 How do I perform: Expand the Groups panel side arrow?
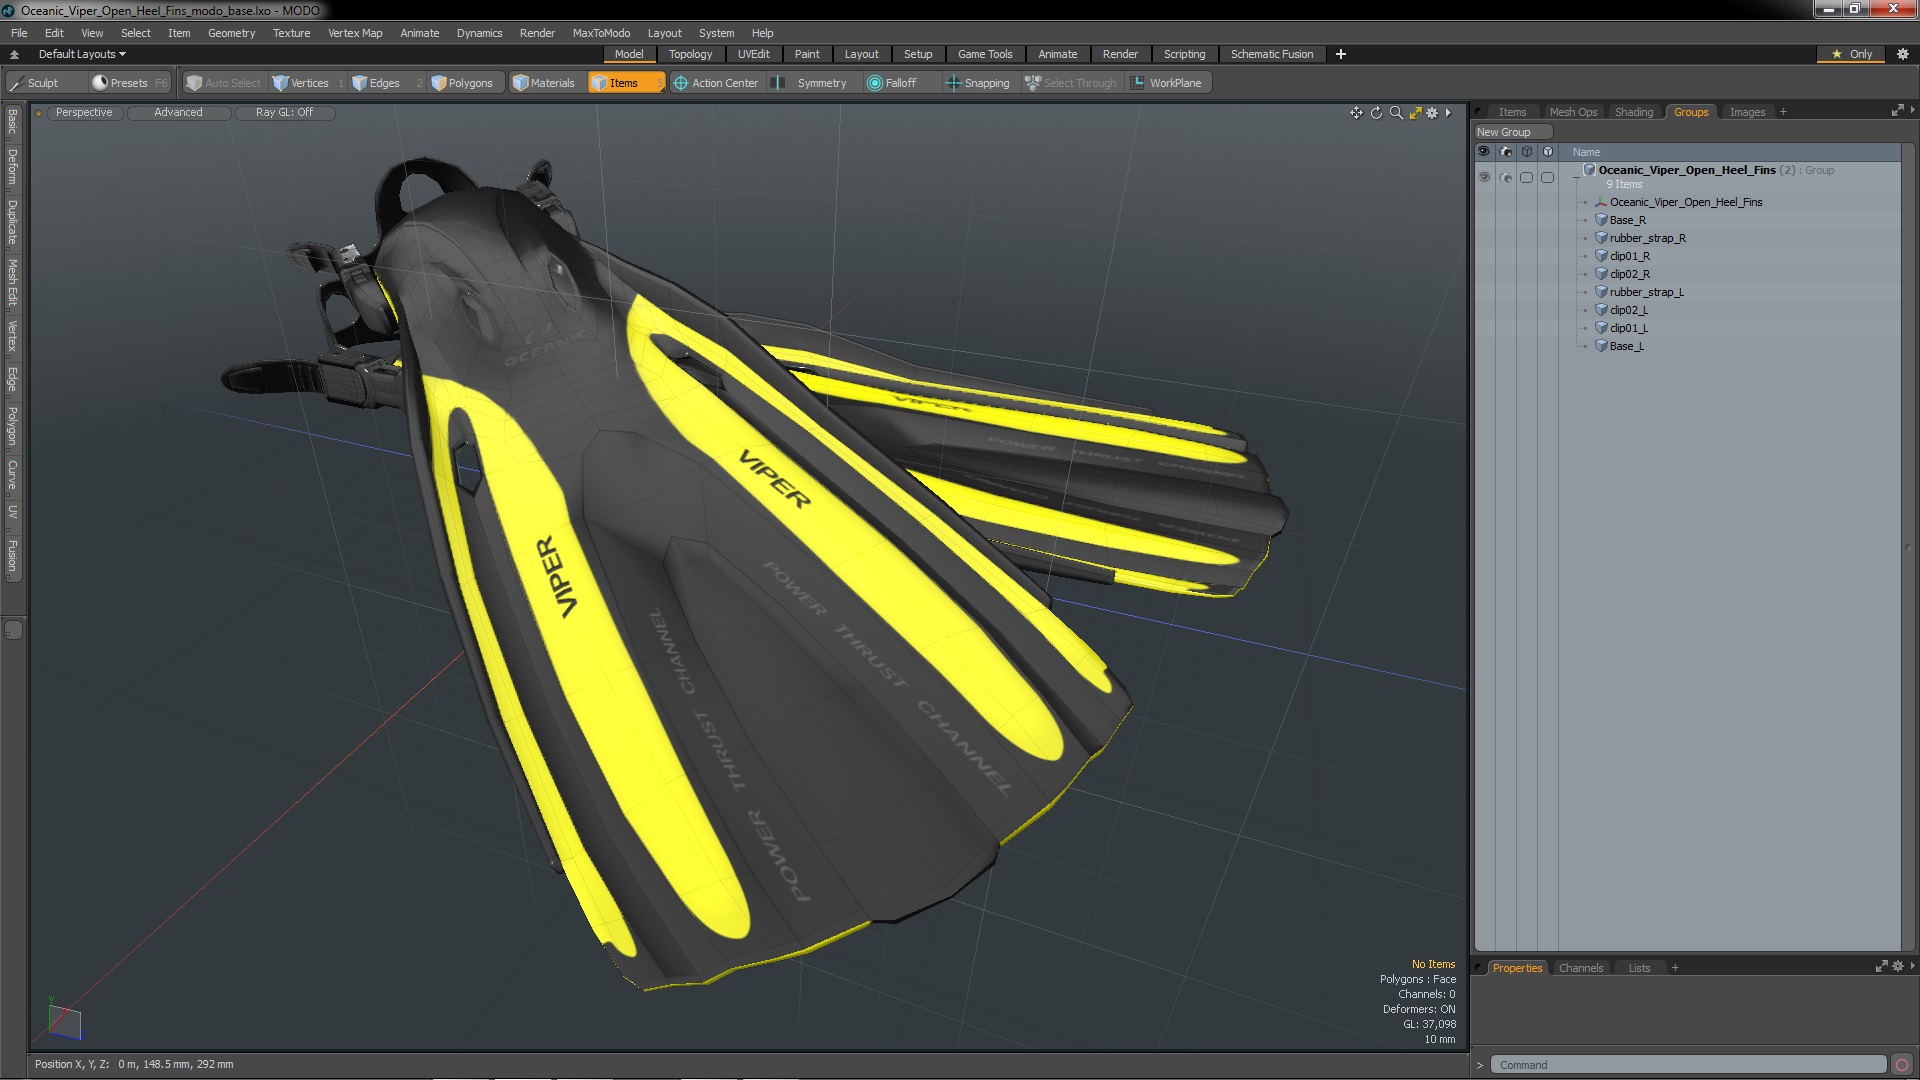(x=1912, y=111)
